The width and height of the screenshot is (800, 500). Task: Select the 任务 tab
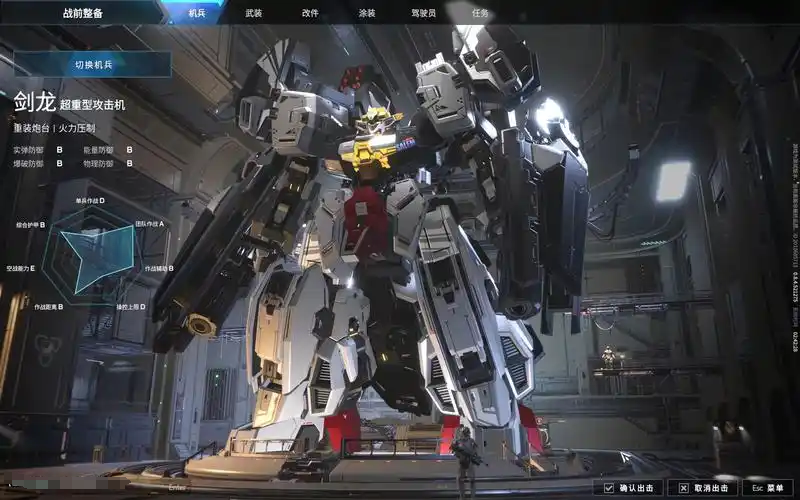coord(480,13)
